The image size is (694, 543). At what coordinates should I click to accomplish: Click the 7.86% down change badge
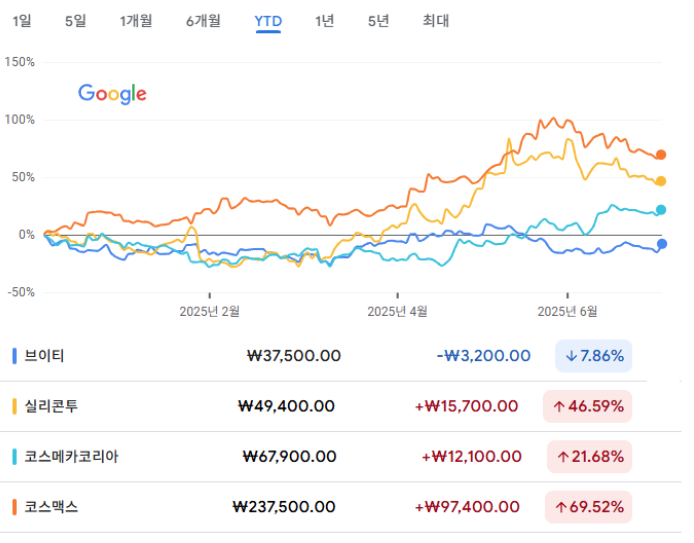pyautogui.click(x=594, y=356)
